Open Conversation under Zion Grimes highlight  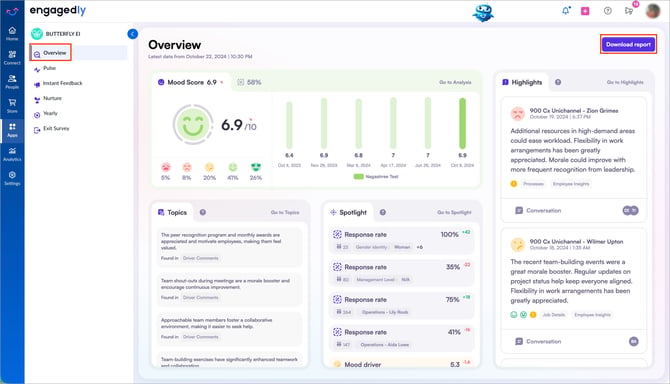[x=538, y=211]
